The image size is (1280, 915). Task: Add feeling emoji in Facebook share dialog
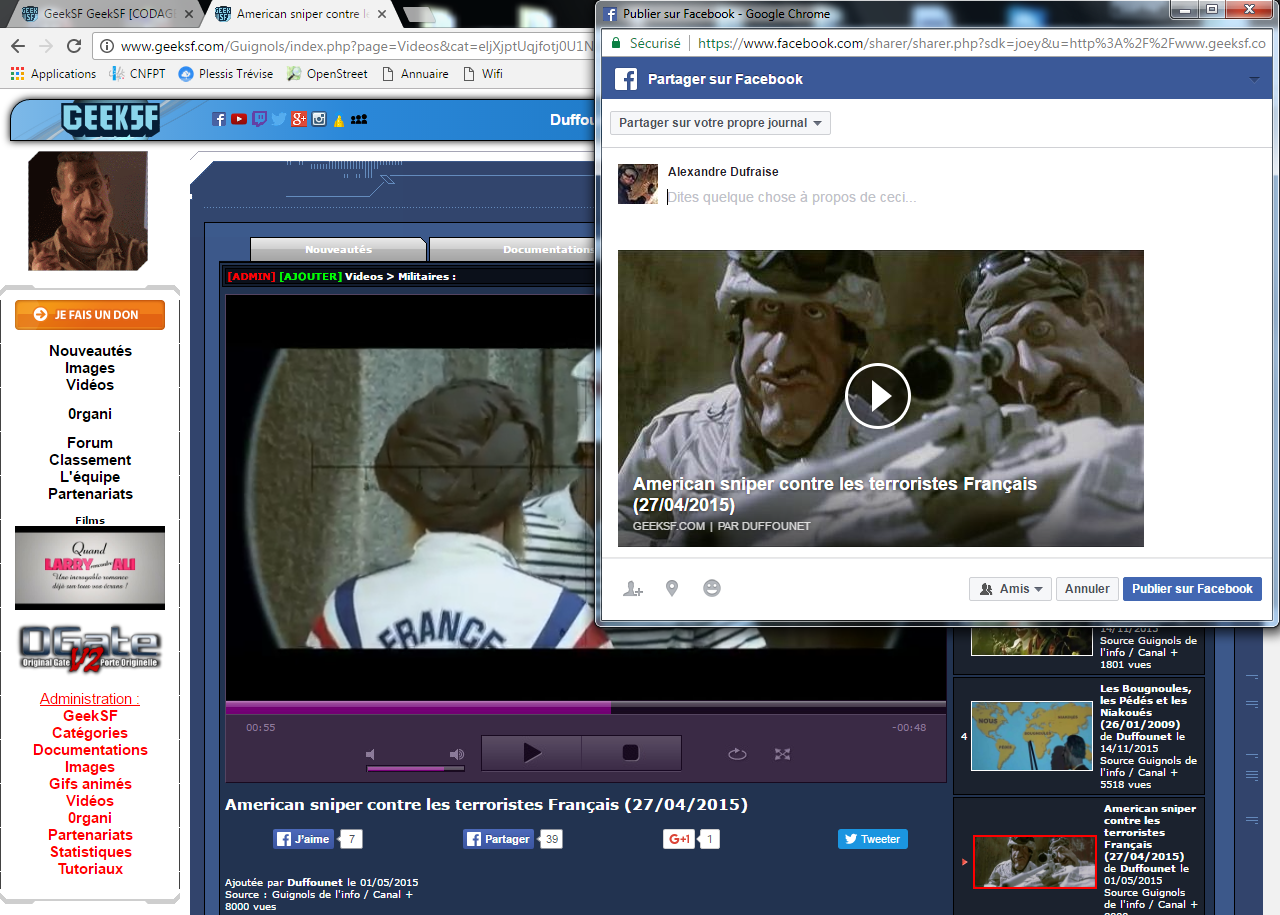712,589
